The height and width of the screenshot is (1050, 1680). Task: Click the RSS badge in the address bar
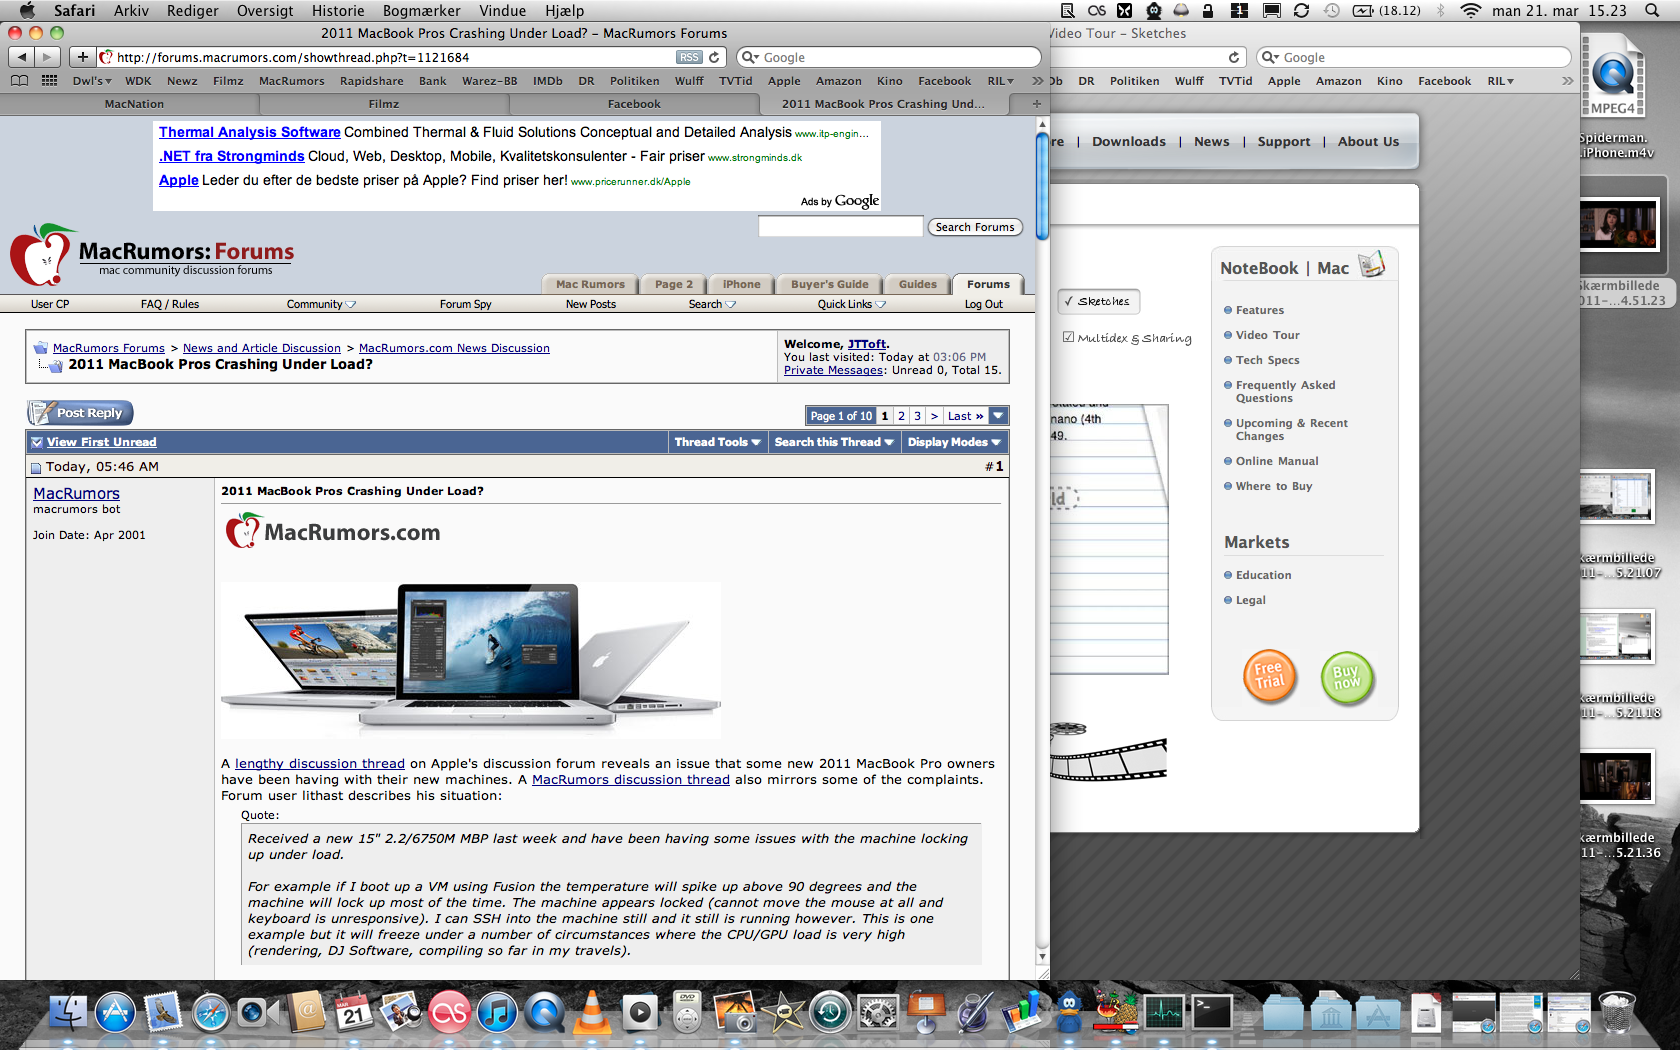pos(689,57)
